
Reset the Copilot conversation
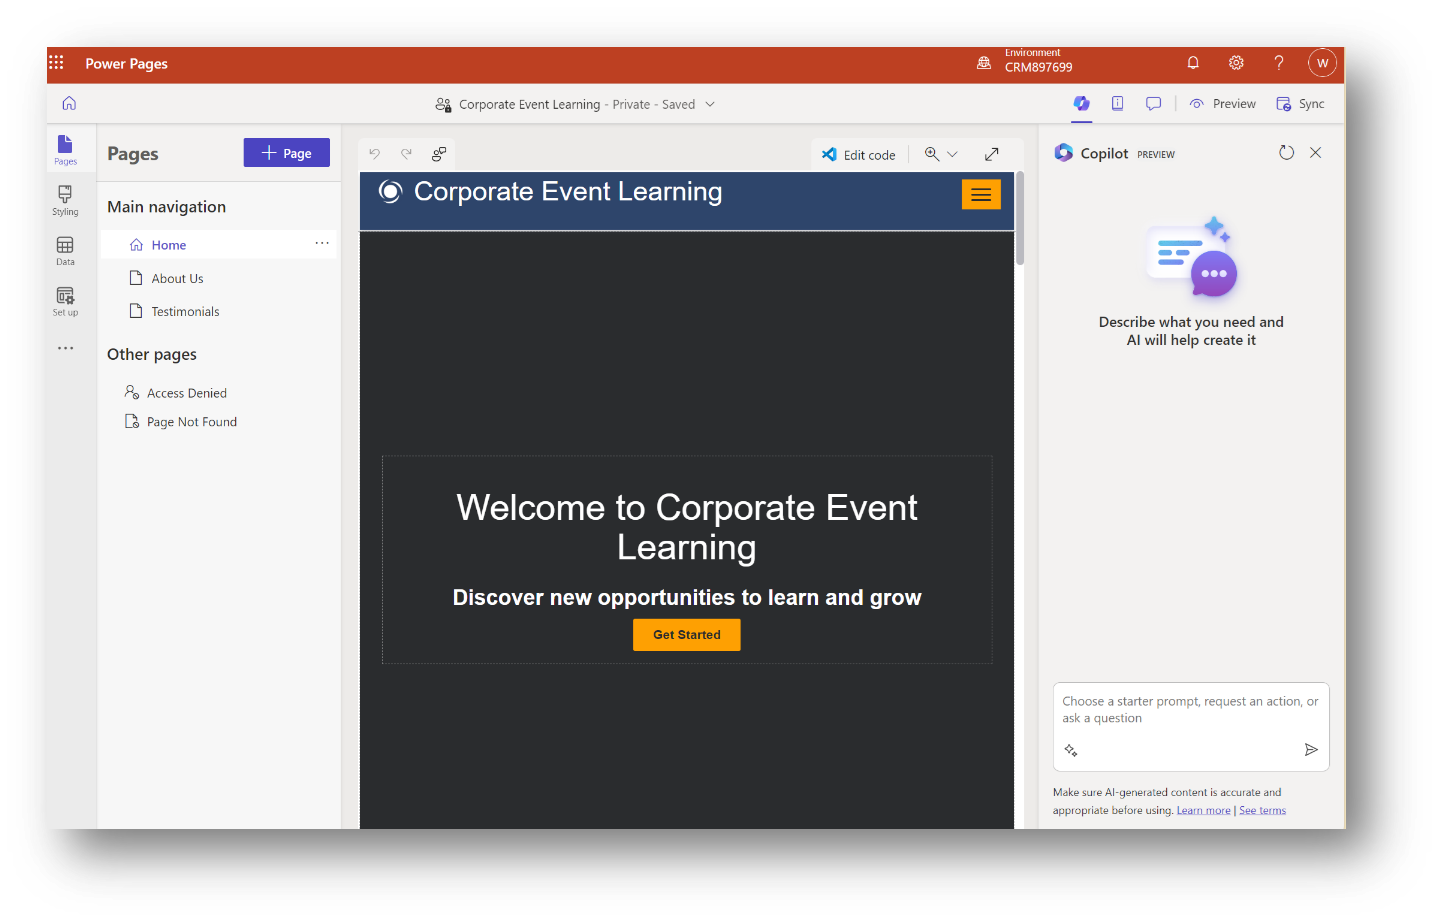point(1287,153)
